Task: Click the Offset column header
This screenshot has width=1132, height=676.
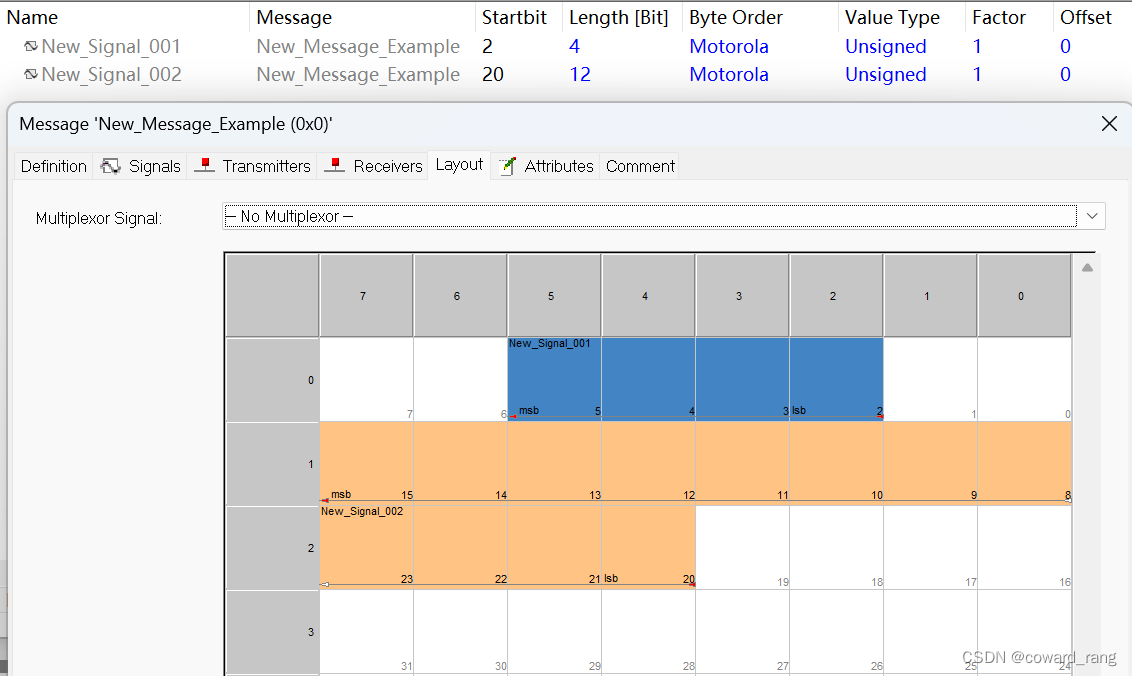Action: tap(1086, 17)
